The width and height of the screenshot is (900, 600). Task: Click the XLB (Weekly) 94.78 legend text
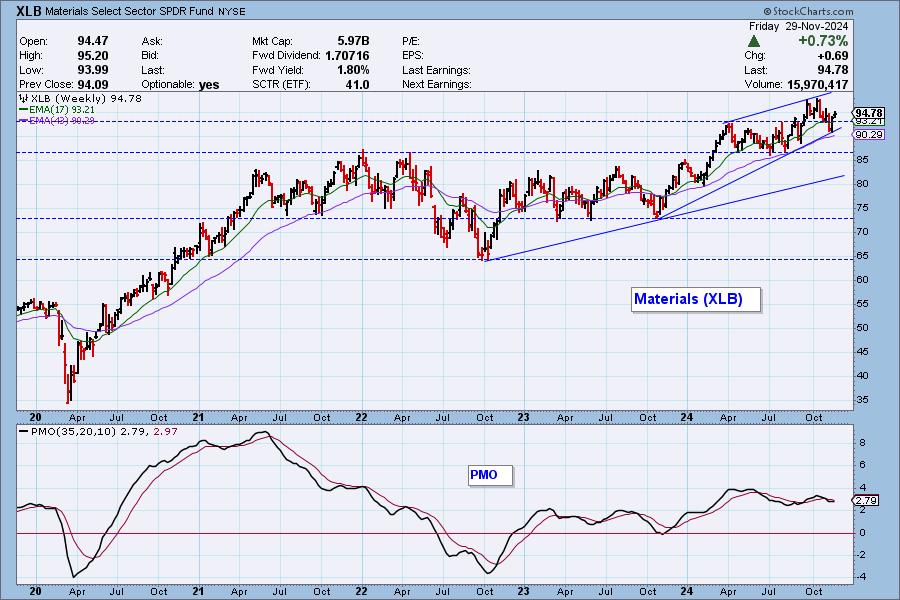[x=86, y=98]
